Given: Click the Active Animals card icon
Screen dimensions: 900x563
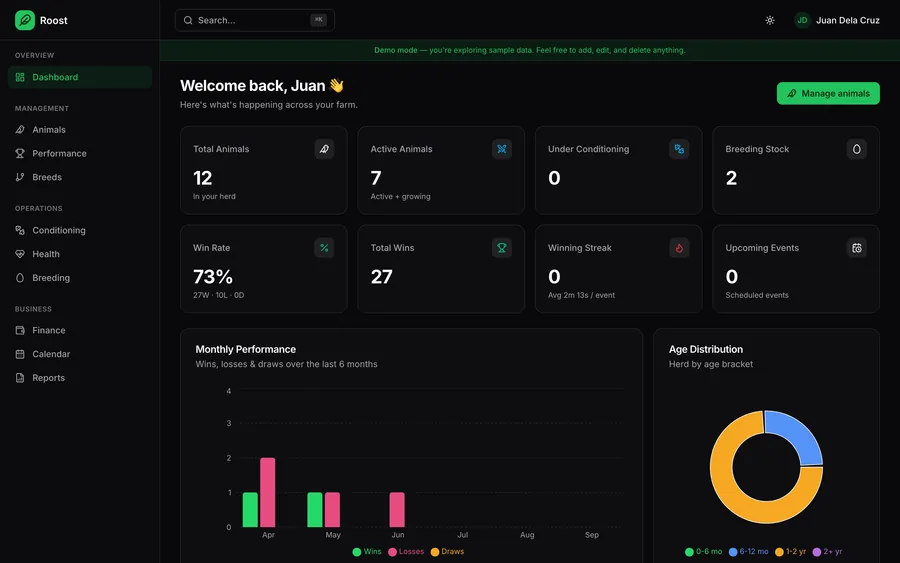Looking at the screenshot, I should (502, 149).
